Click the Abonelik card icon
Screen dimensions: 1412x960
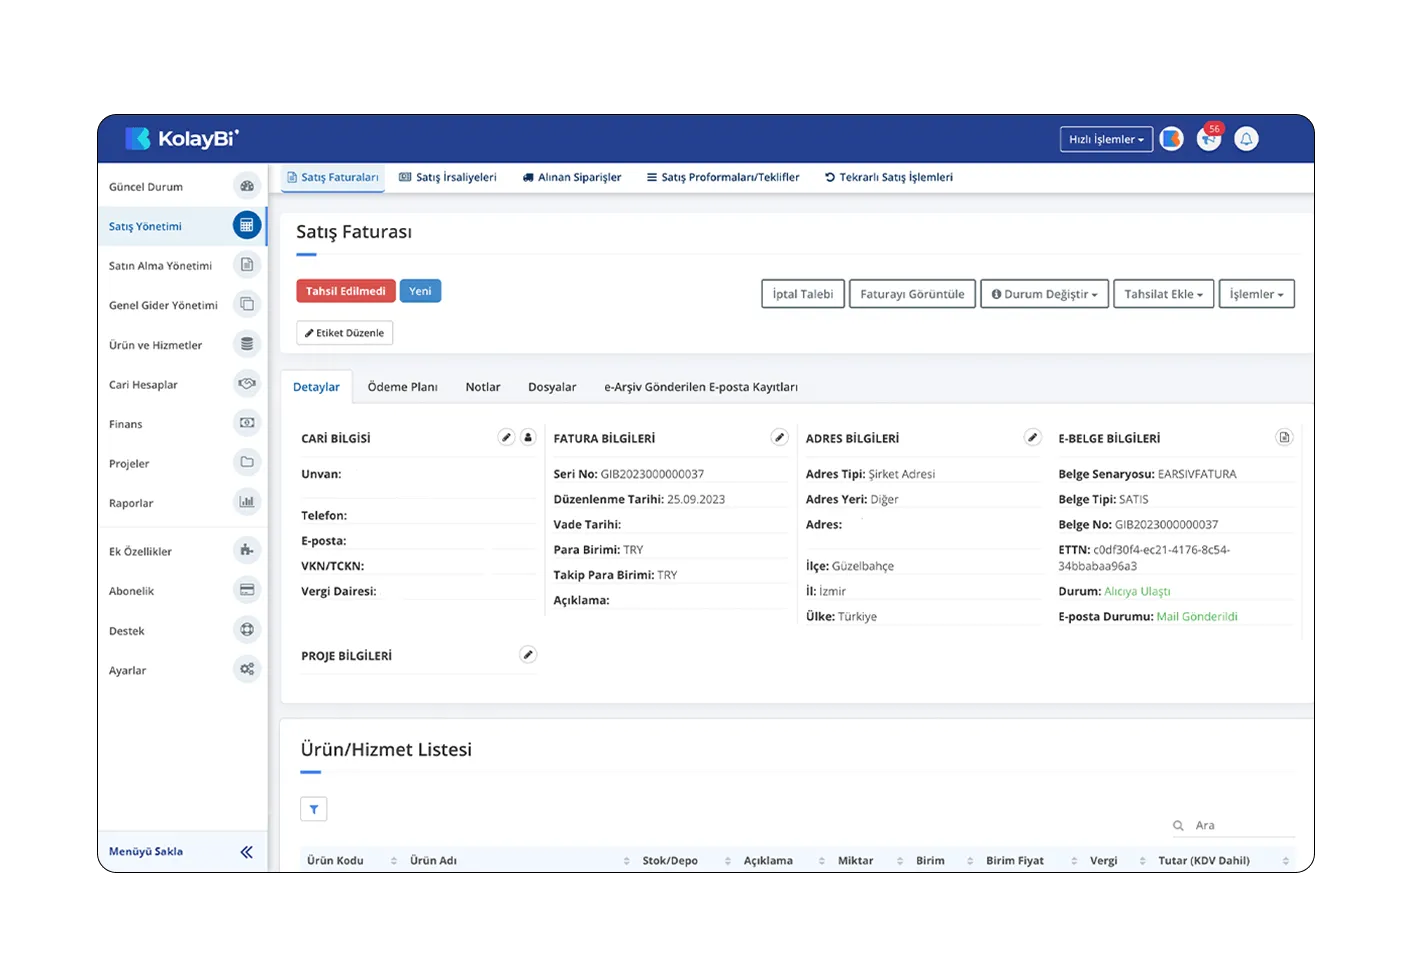[247, 590]
